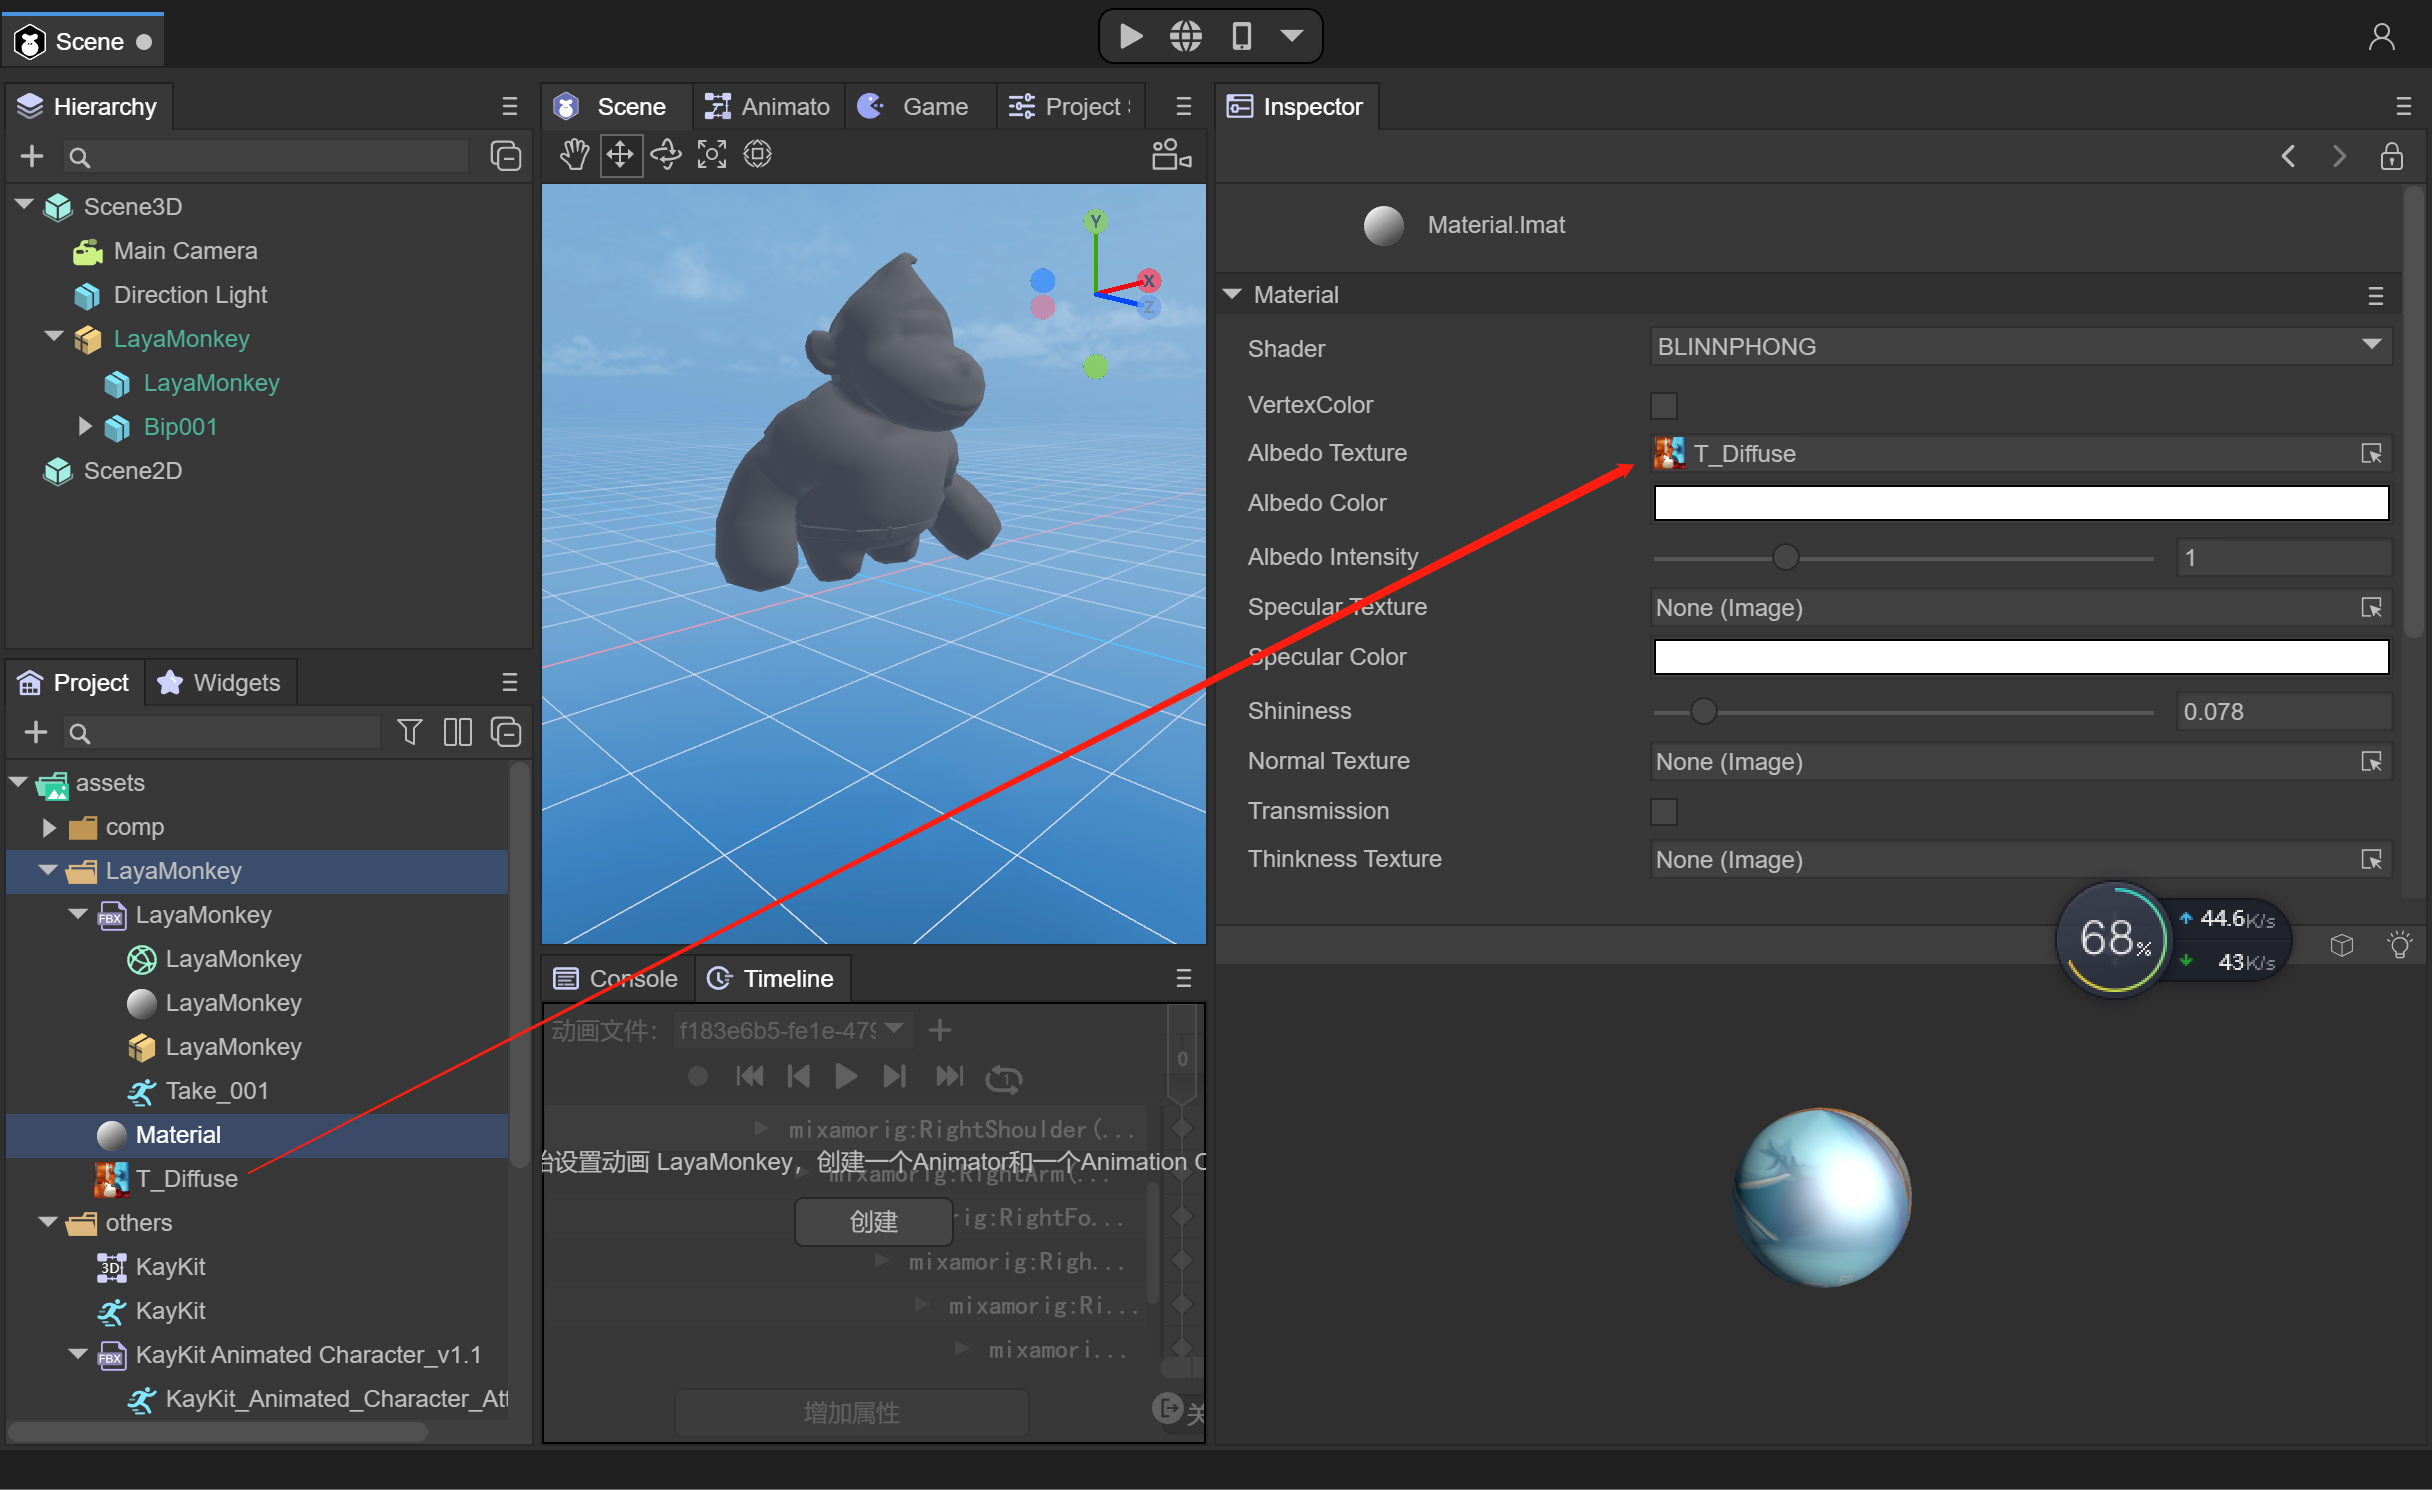This screenshot has width=2432, height=1490.
Task: Enable the Transmission checkbox in Material
Action: click(1664, 809)
